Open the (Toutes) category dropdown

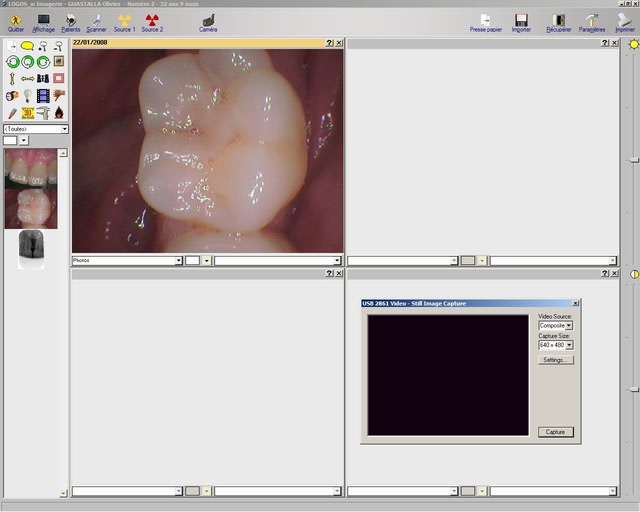pos(64,129)
